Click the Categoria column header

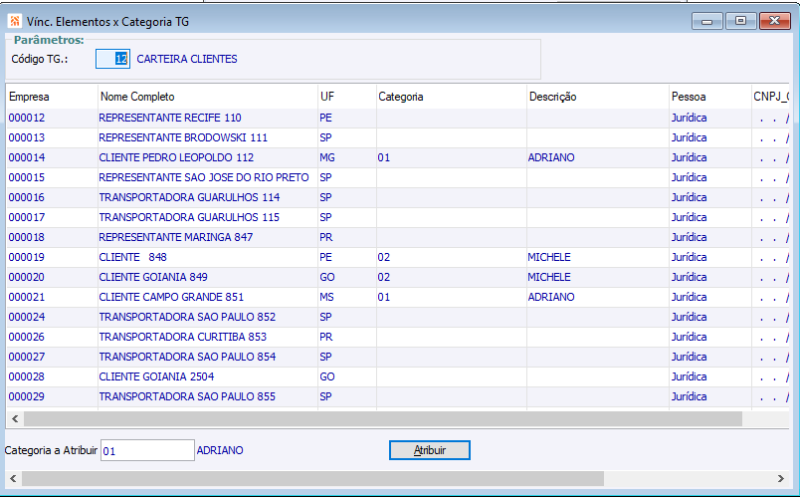point(452,97)
